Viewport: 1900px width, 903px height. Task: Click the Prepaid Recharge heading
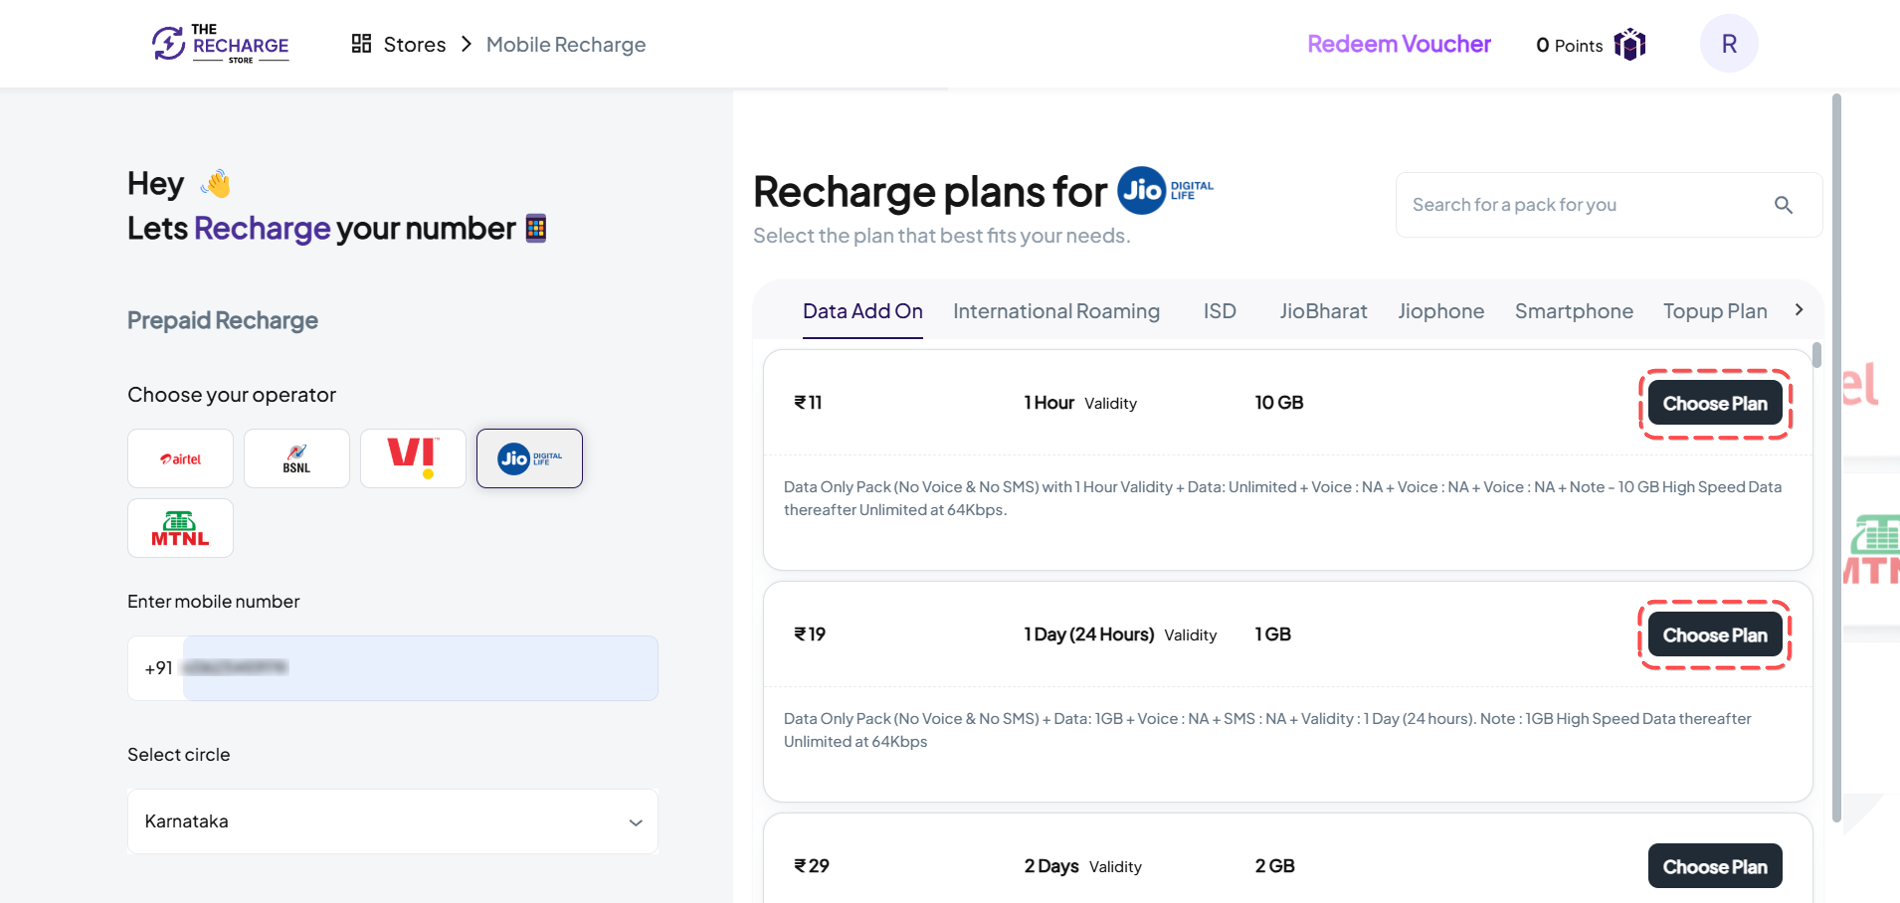(x=222, y=320)
